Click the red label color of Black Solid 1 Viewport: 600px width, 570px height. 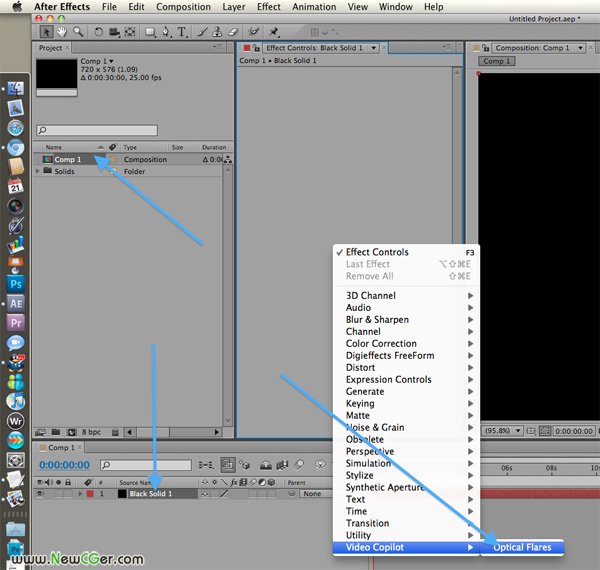click(90, 494)
